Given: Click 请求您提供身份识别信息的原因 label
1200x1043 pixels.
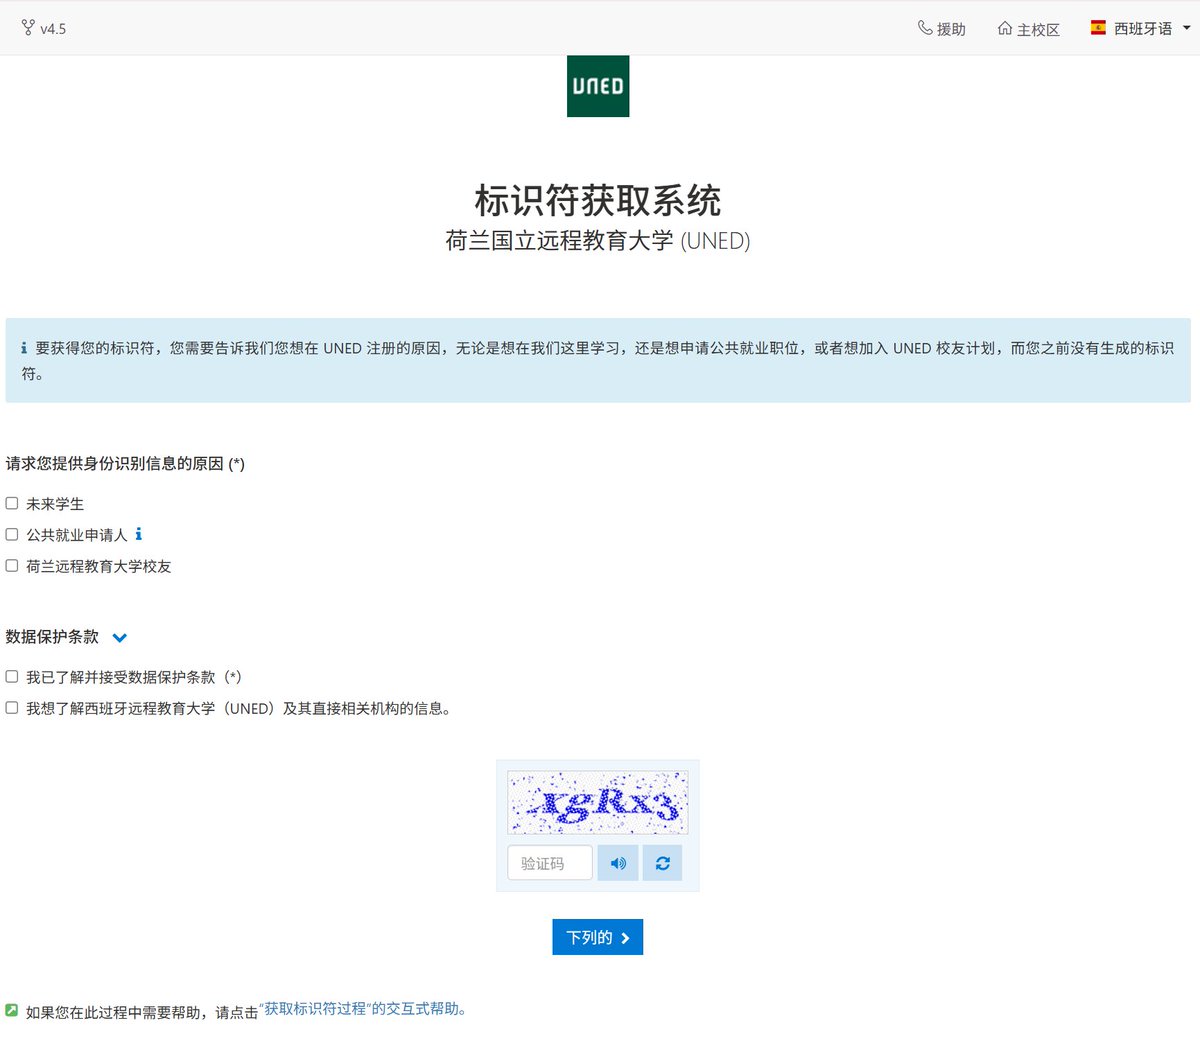Looking at the screenshot, I should pyautogui.click(x=125, y=464).
